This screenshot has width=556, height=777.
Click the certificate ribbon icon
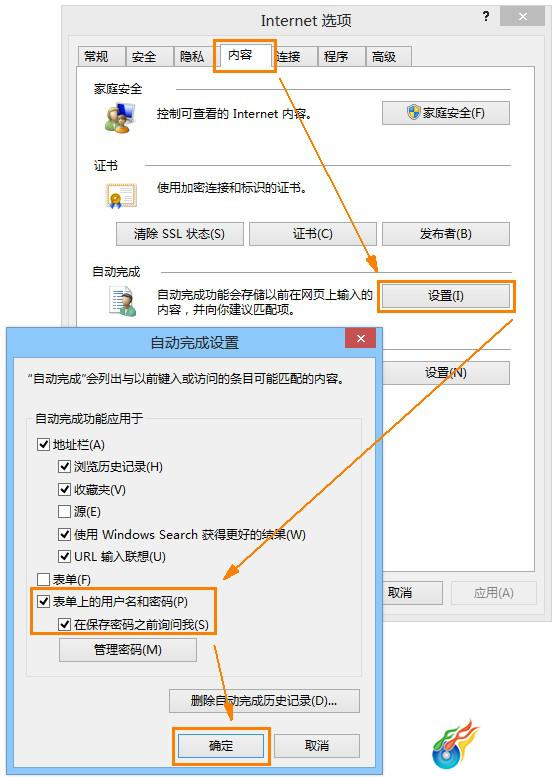(120, 195)
